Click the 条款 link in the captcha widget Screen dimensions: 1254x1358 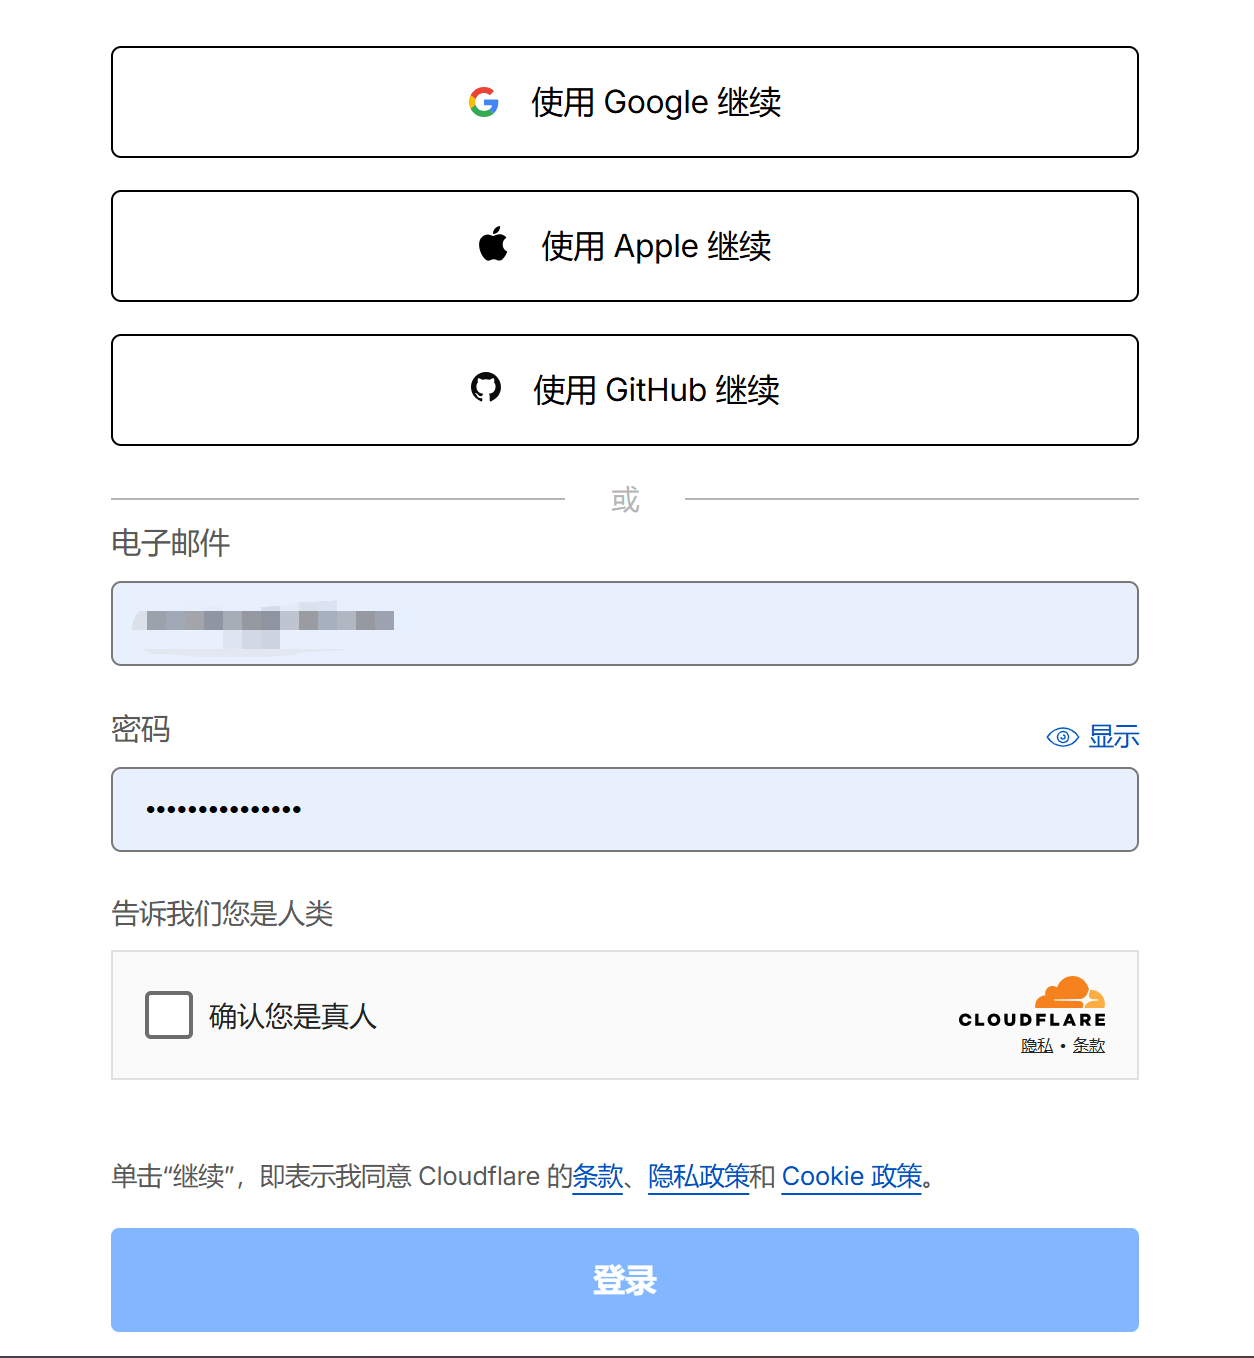1089,1045
